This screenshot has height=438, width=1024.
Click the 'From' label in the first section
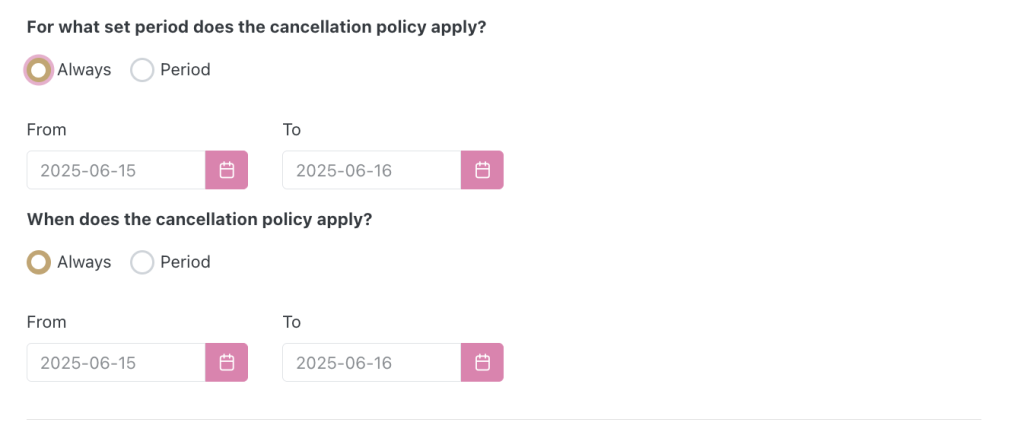pyautogui.click(x=46, y=129)
